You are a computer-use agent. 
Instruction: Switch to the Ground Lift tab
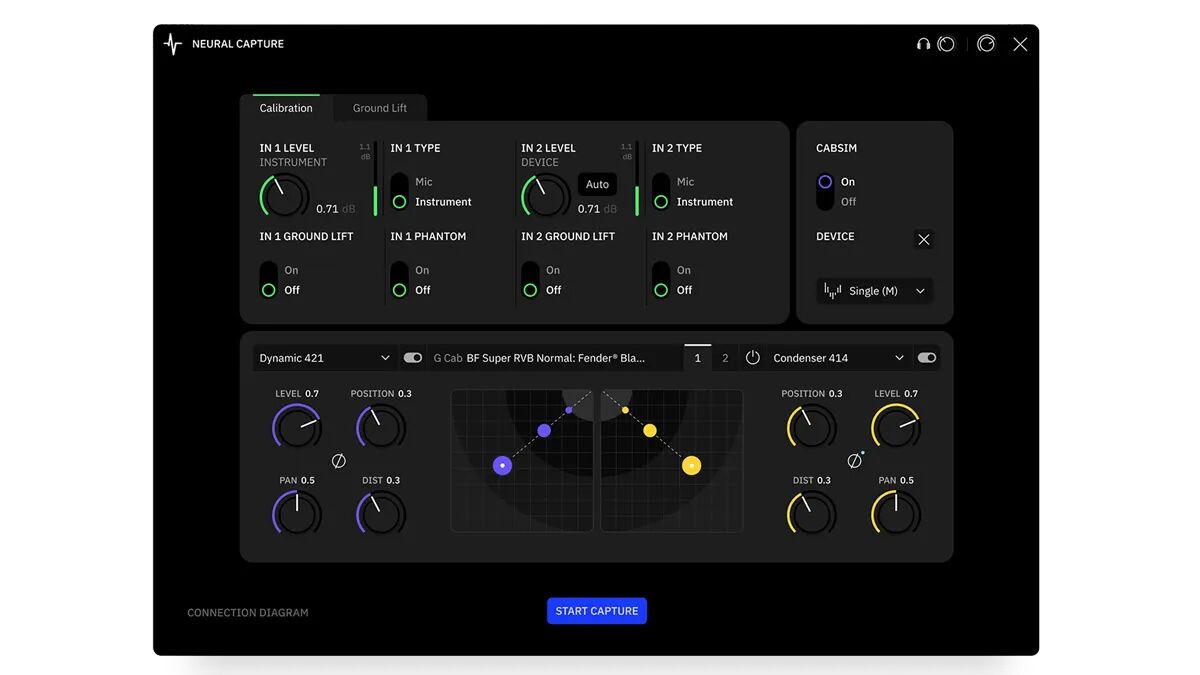pyautogui.click(x=380, y=108)
